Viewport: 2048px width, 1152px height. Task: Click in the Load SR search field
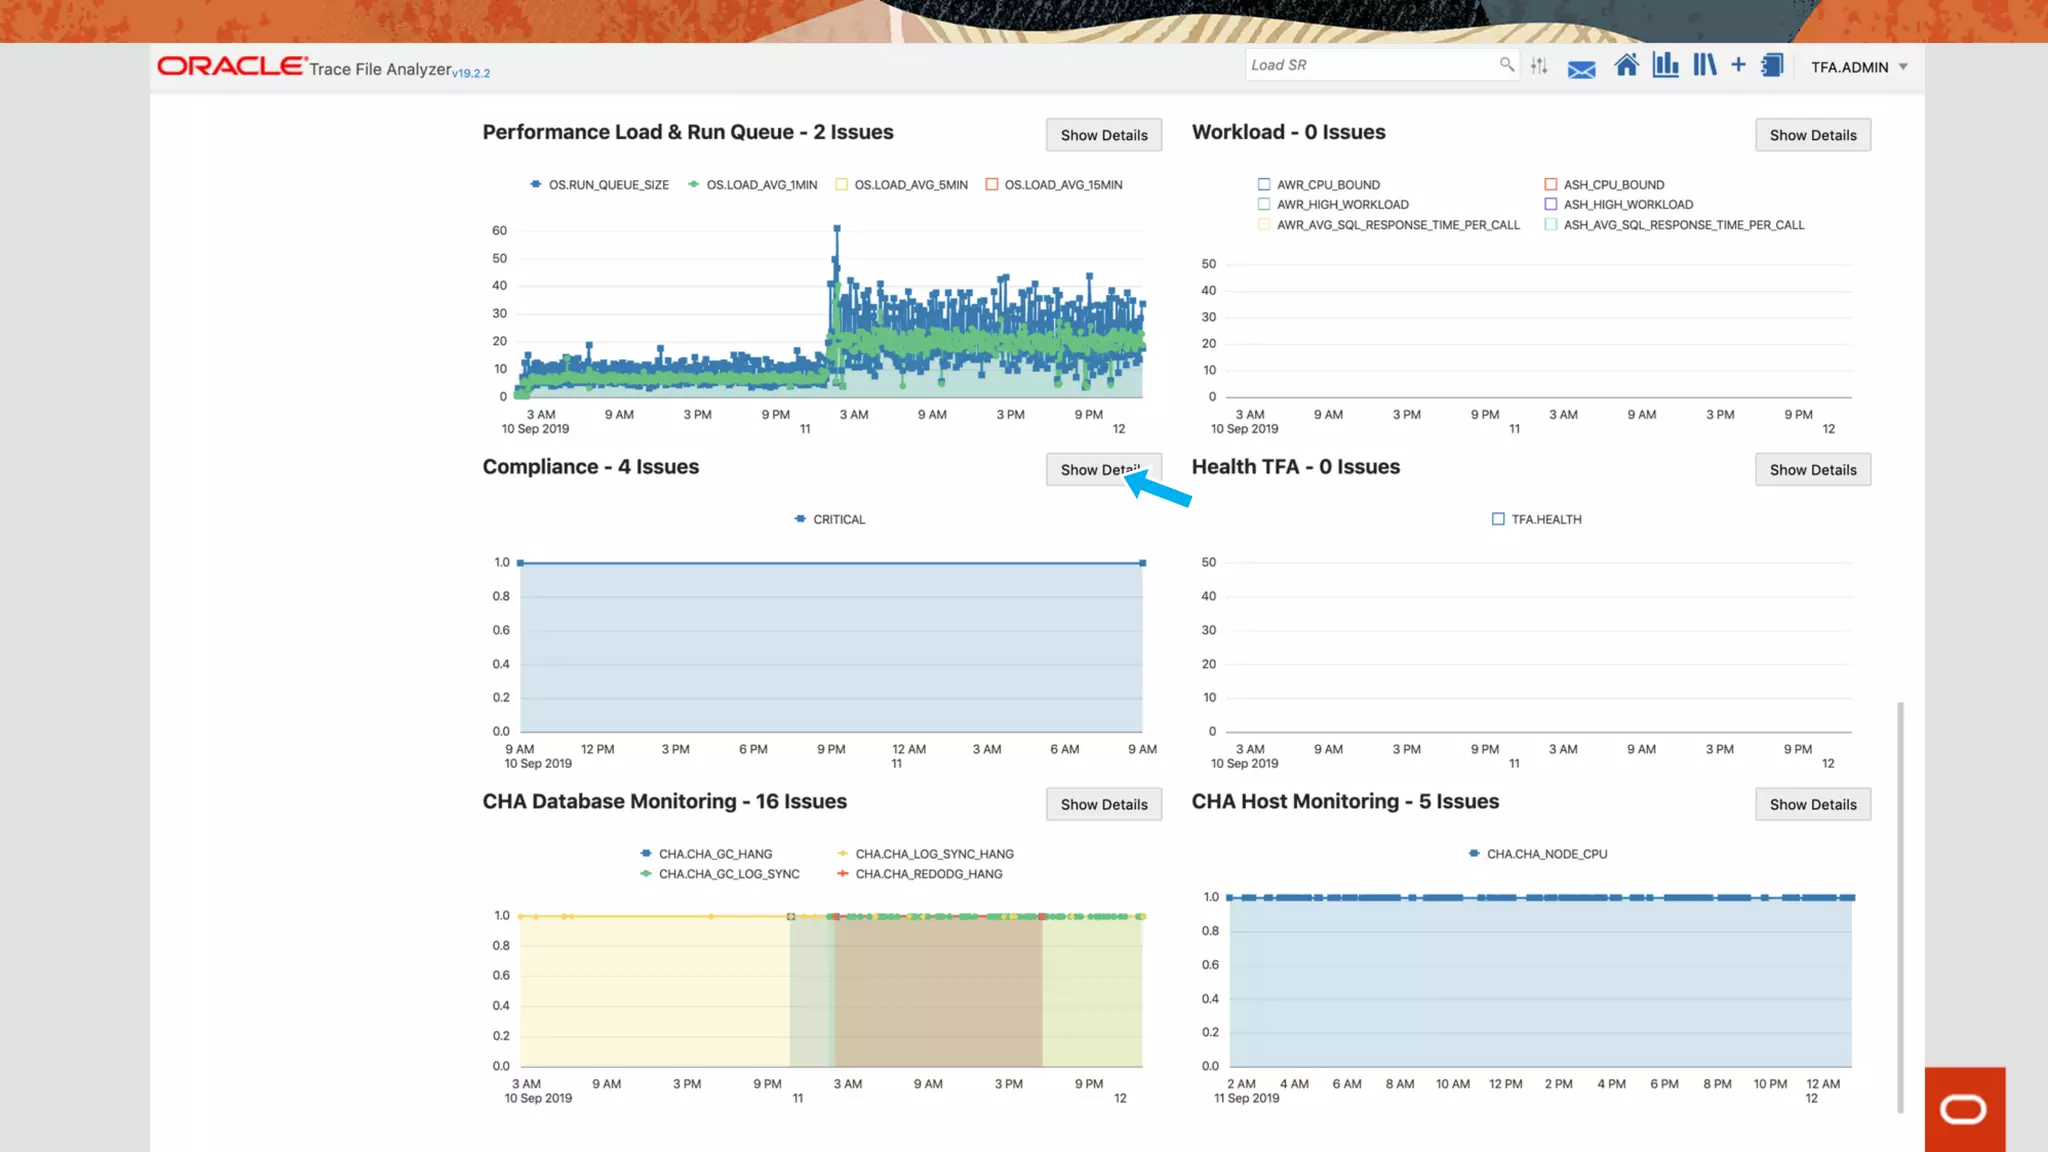[x=1370, y=65]
